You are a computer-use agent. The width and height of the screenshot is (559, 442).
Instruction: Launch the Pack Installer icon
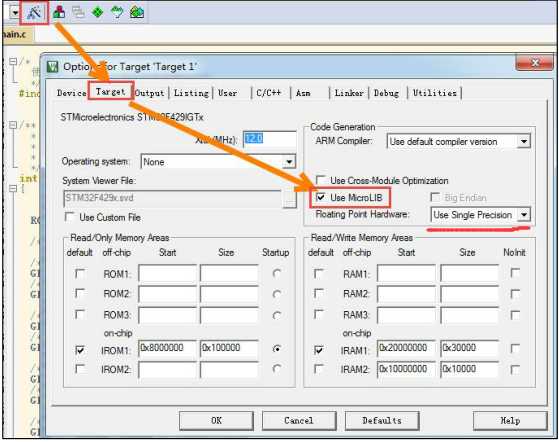tap(137, 12)
